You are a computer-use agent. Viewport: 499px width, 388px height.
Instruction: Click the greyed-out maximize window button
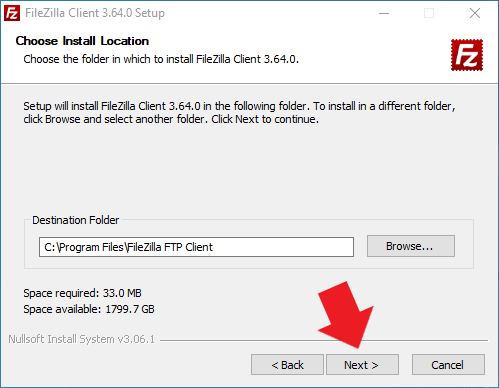[x=429, y=13]
